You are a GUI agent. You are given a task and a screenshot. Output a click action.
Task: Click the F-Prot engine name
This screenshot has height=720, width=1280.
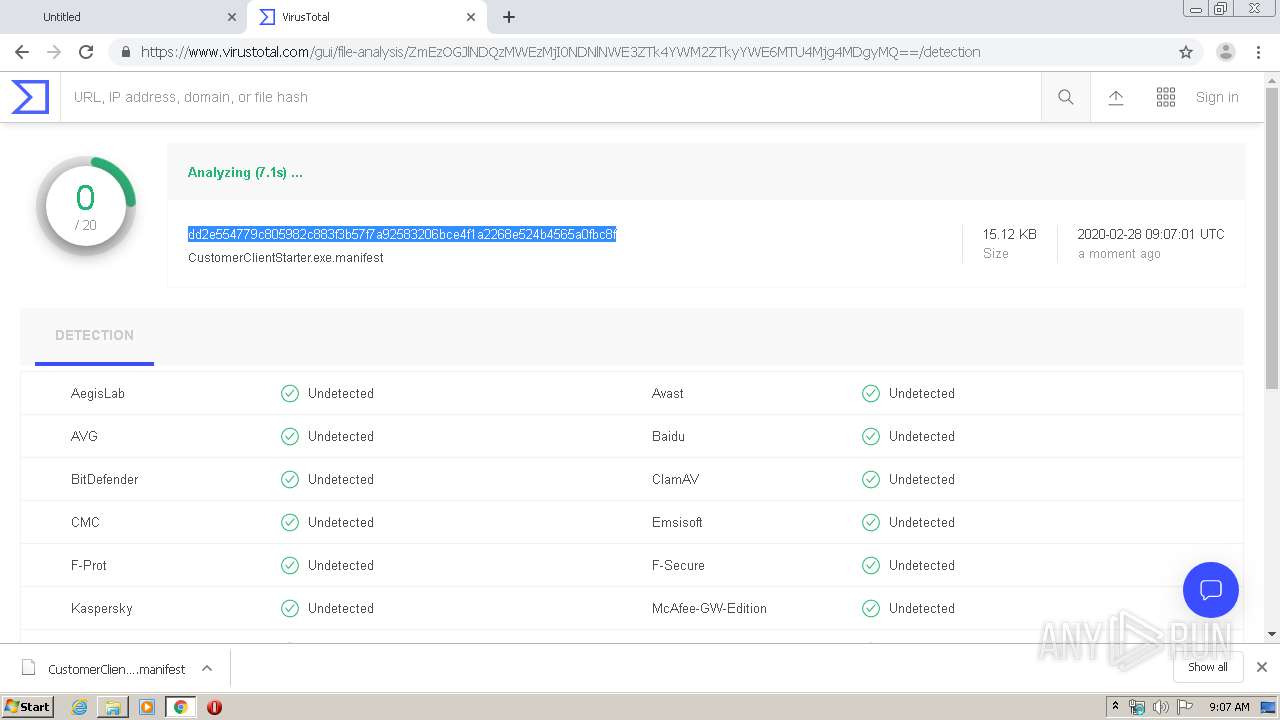pos(89,565)
